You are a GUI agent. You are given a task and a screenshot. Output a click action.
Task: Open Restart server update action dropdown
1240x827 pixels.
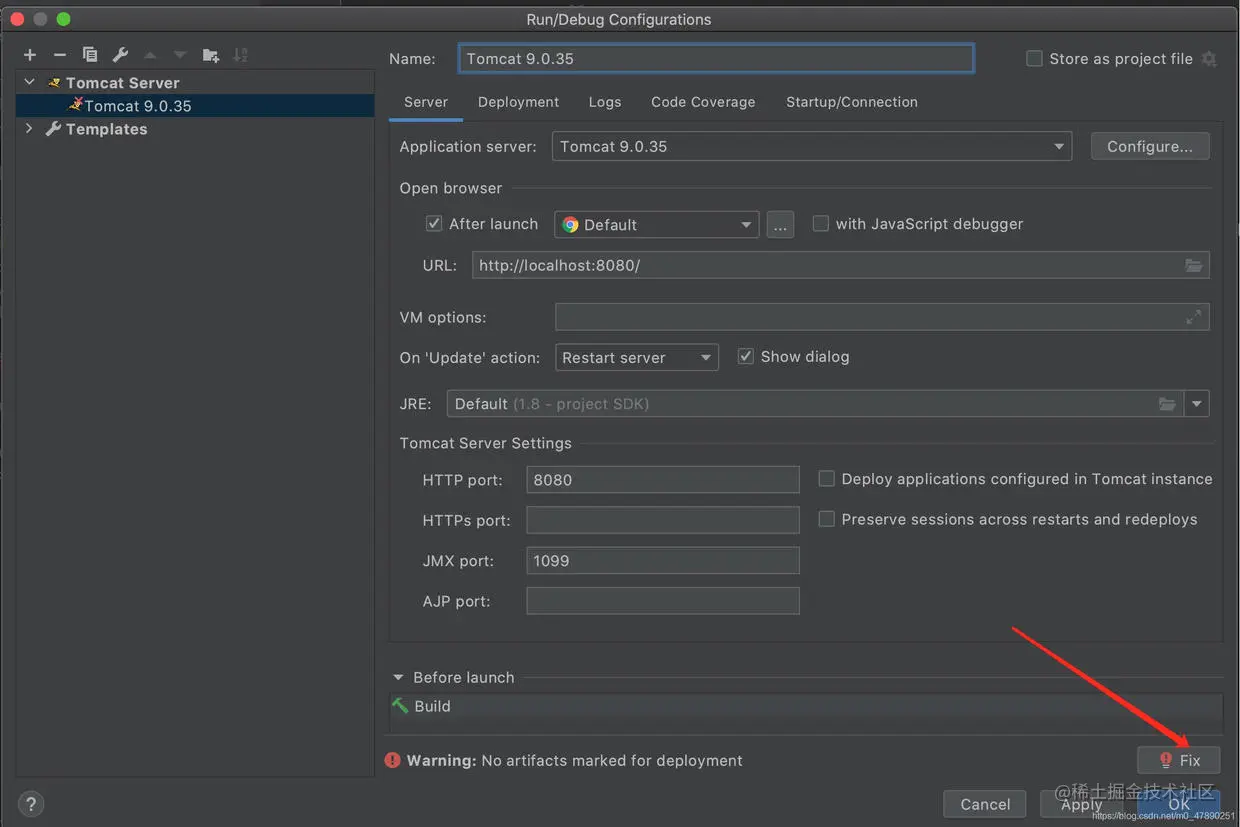637,357
